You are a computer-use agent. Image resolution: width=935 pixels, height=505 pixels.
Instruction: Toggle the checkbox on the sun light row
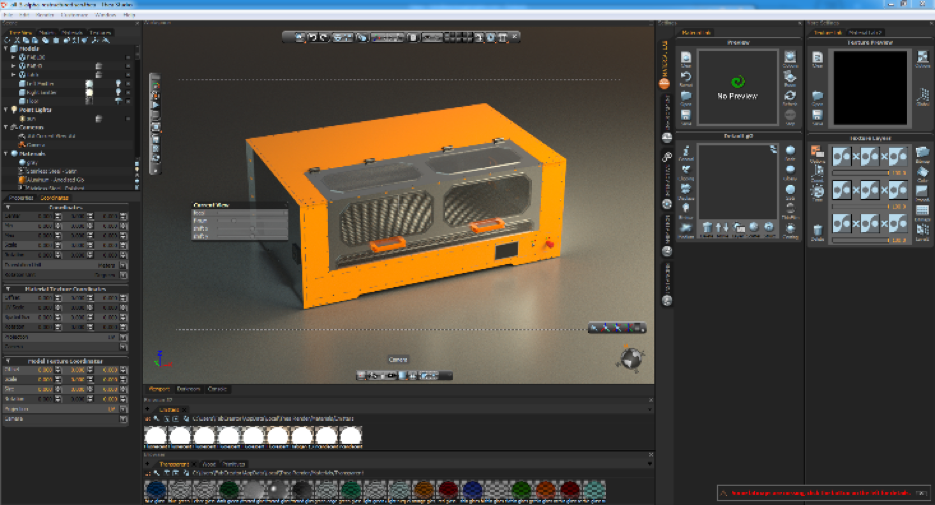click(128, 118)
